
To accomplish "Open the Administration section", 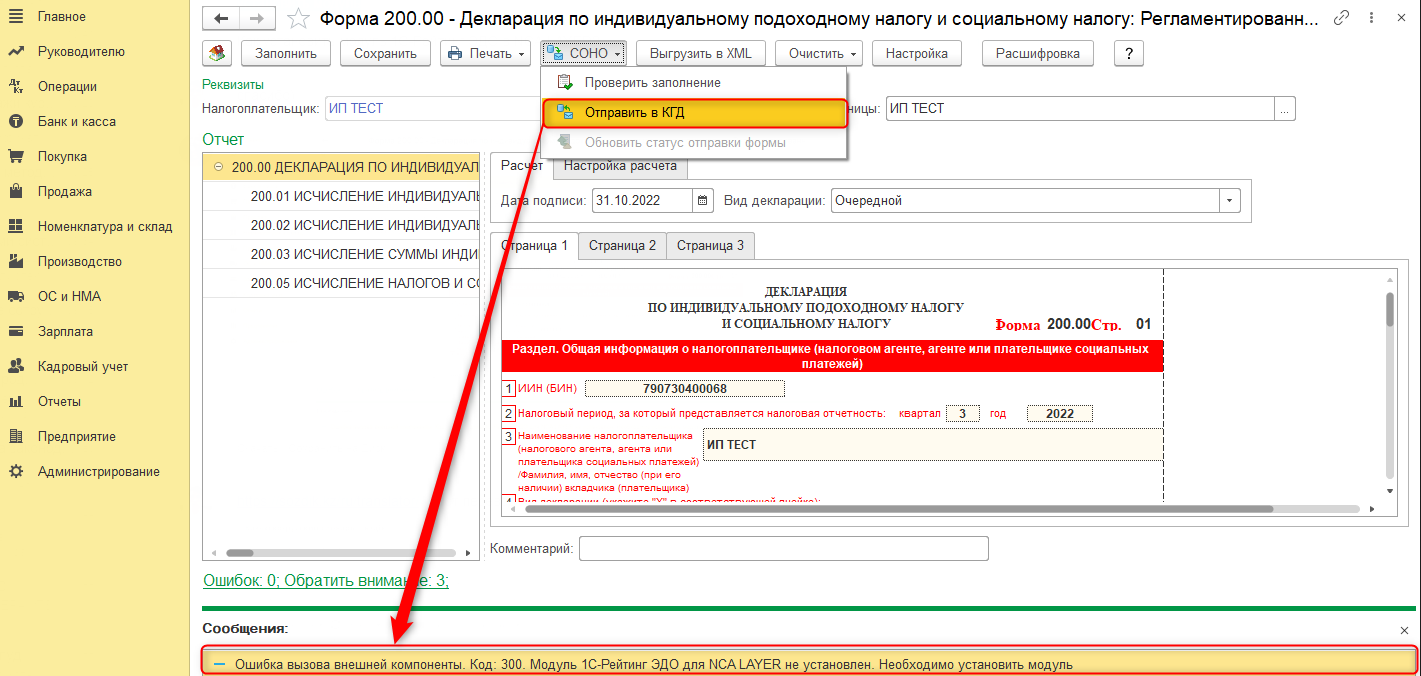I will pos(98,471).
